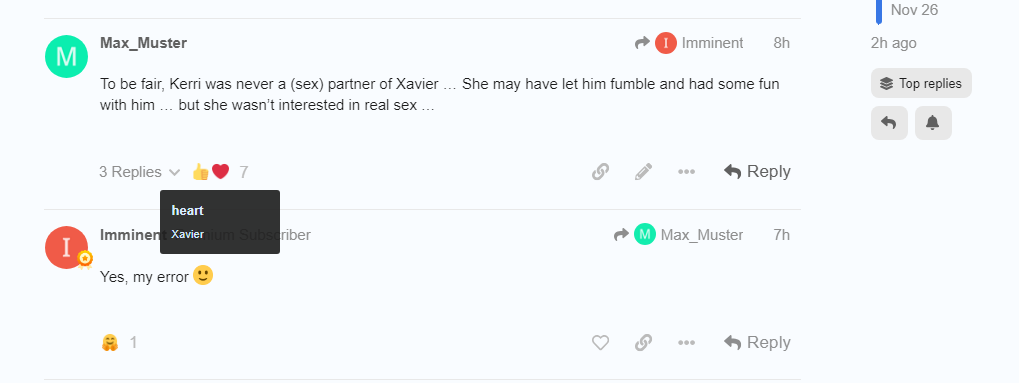This screenshot has width=1019, height=383.
Task: Like Imminent's reply with heart outline
Action: (x=600, y=343)
